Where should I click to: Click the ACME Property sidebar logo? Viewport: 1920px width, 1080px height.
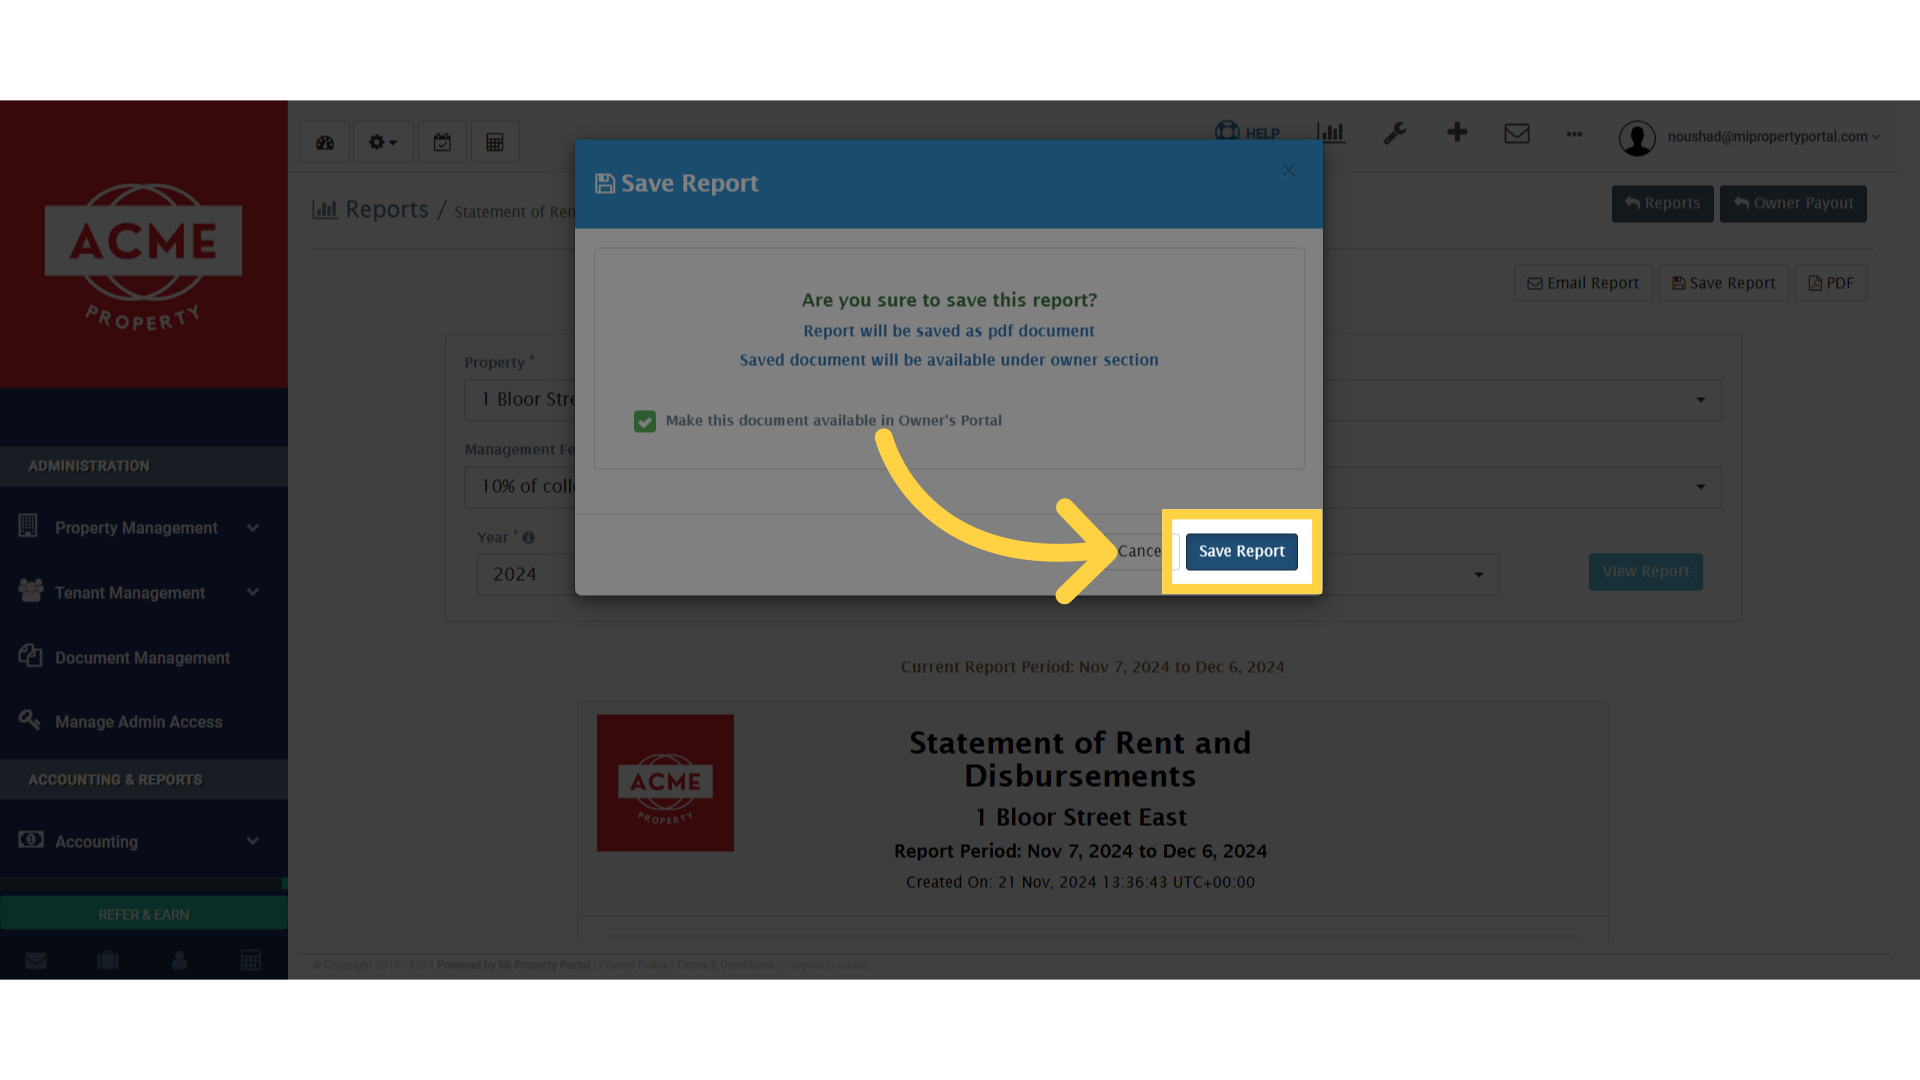(144, 257)
